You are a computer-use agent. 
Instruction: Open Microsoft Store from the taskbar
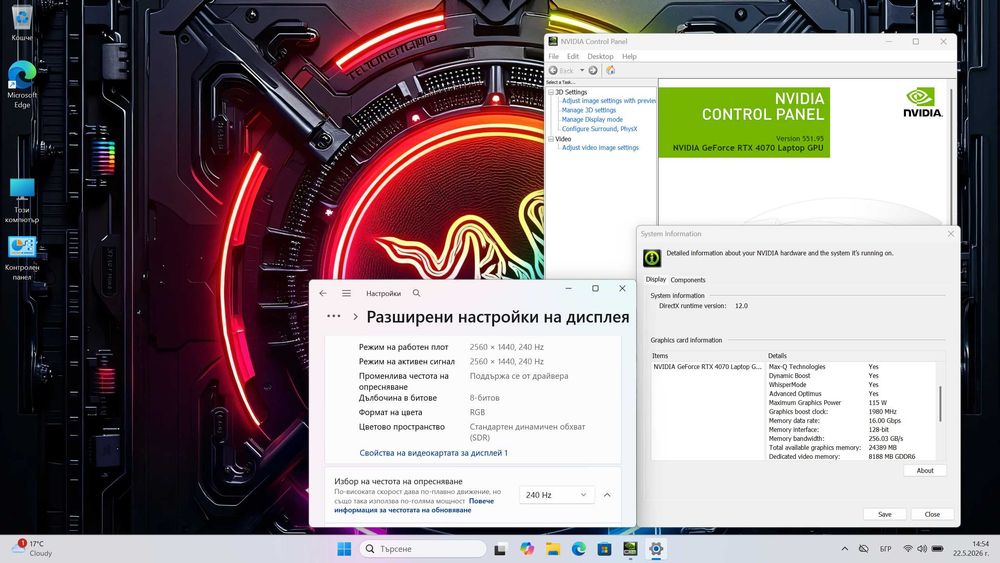point(605,549)
